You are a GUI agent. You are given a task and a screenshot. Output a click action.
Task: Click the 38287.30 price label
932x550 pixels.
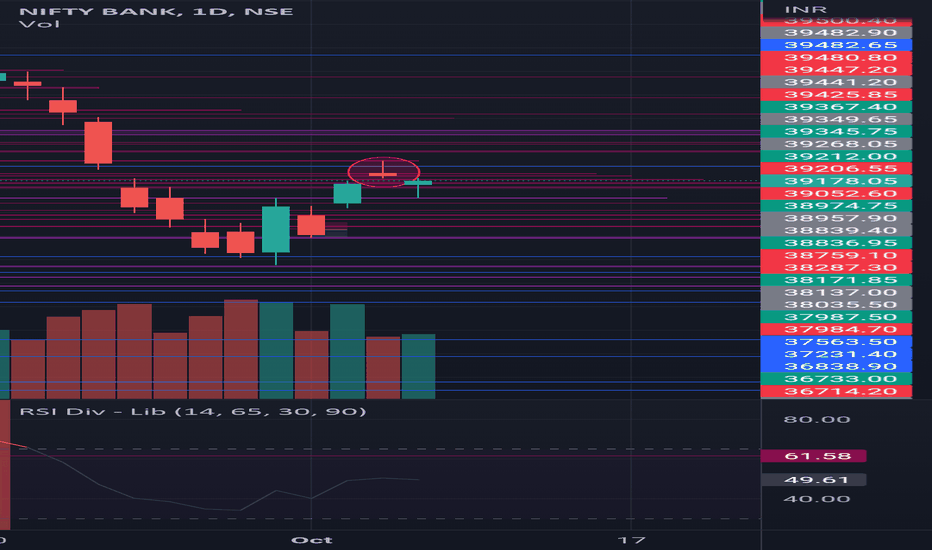click(x=836, y=268)
